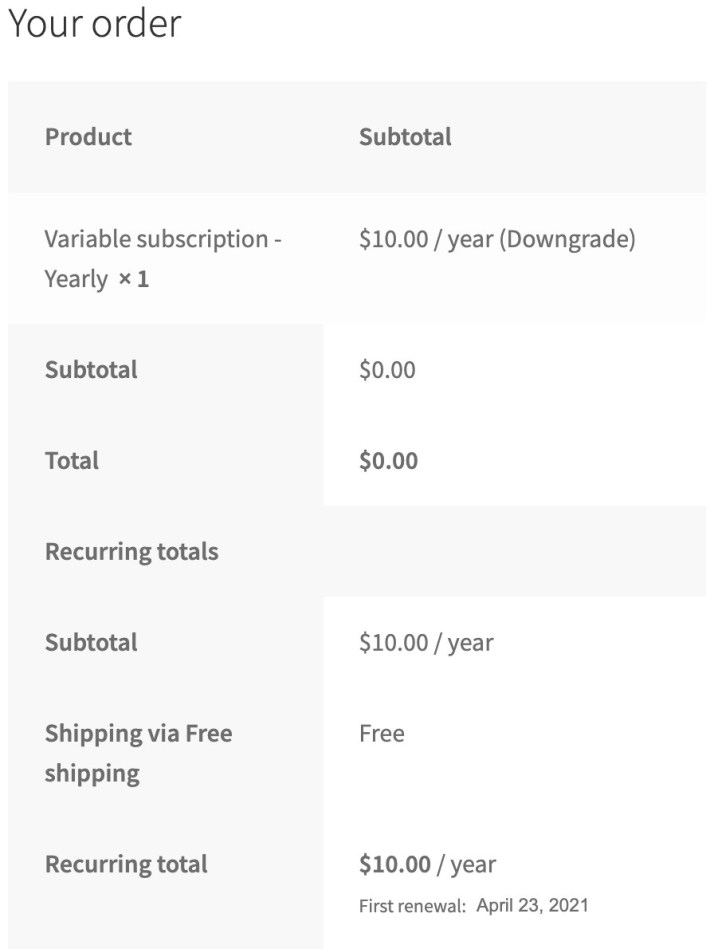
Task: Select the × 1 product quantity
Action: (x=133, y=279)
